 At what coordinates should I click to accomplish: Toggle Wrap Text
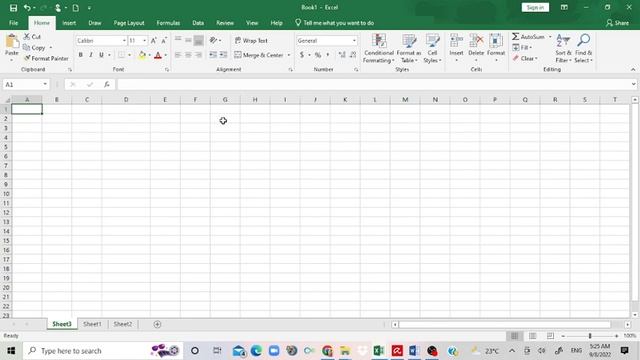pos(251,40)
